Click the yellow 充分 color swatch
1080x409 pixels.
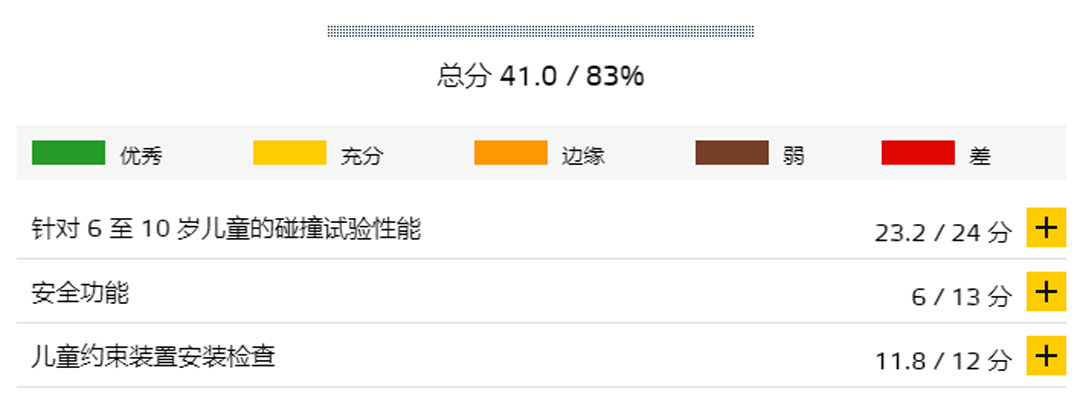(289, 153)
